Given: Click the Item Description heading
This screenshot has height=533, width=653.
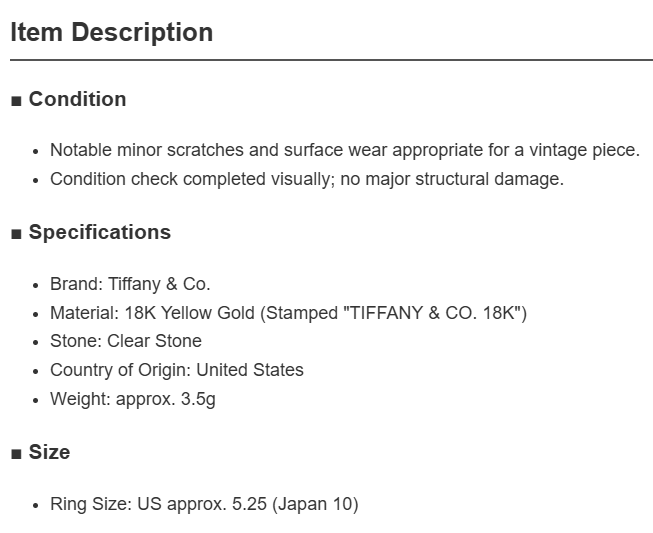Looking at the screenshot, I should (x=112, y=32).
